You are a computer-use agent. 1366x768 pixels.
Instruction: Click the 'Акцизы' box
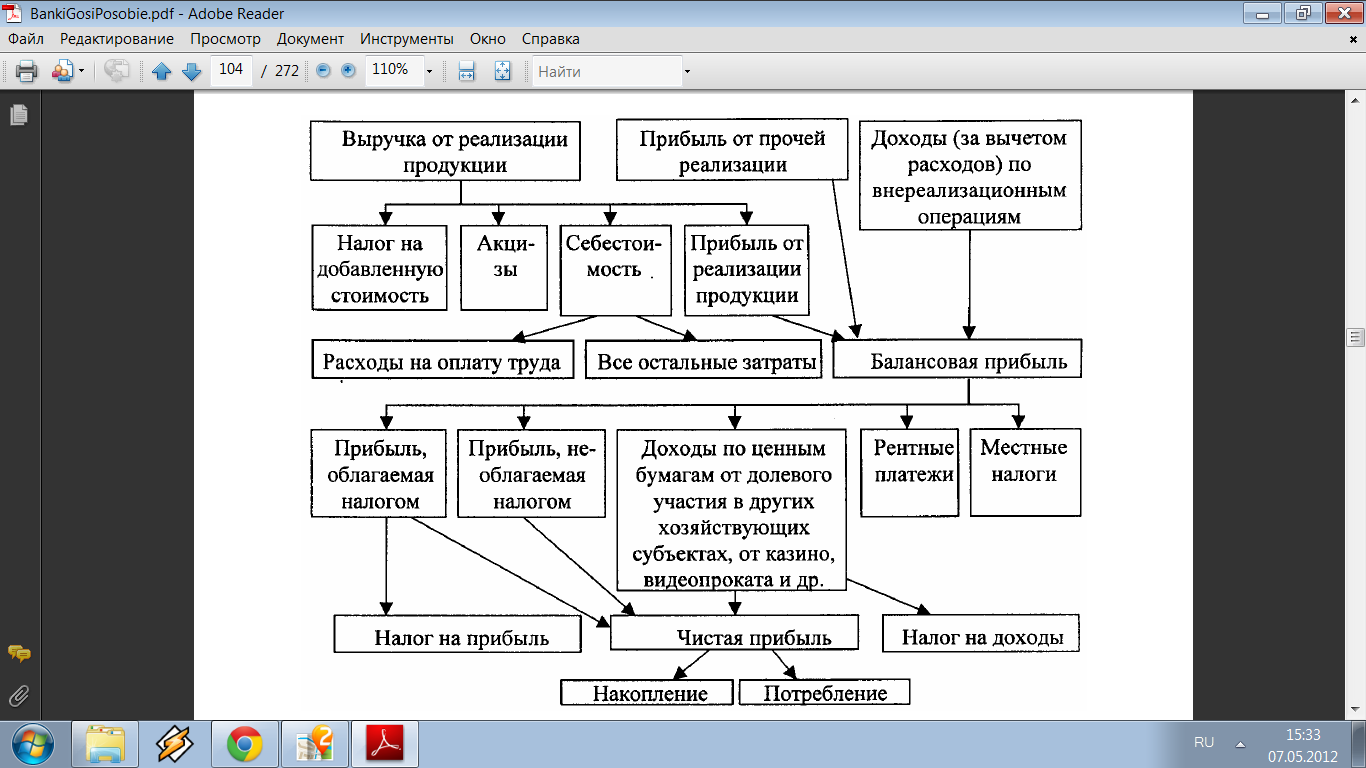coord(504,269)
